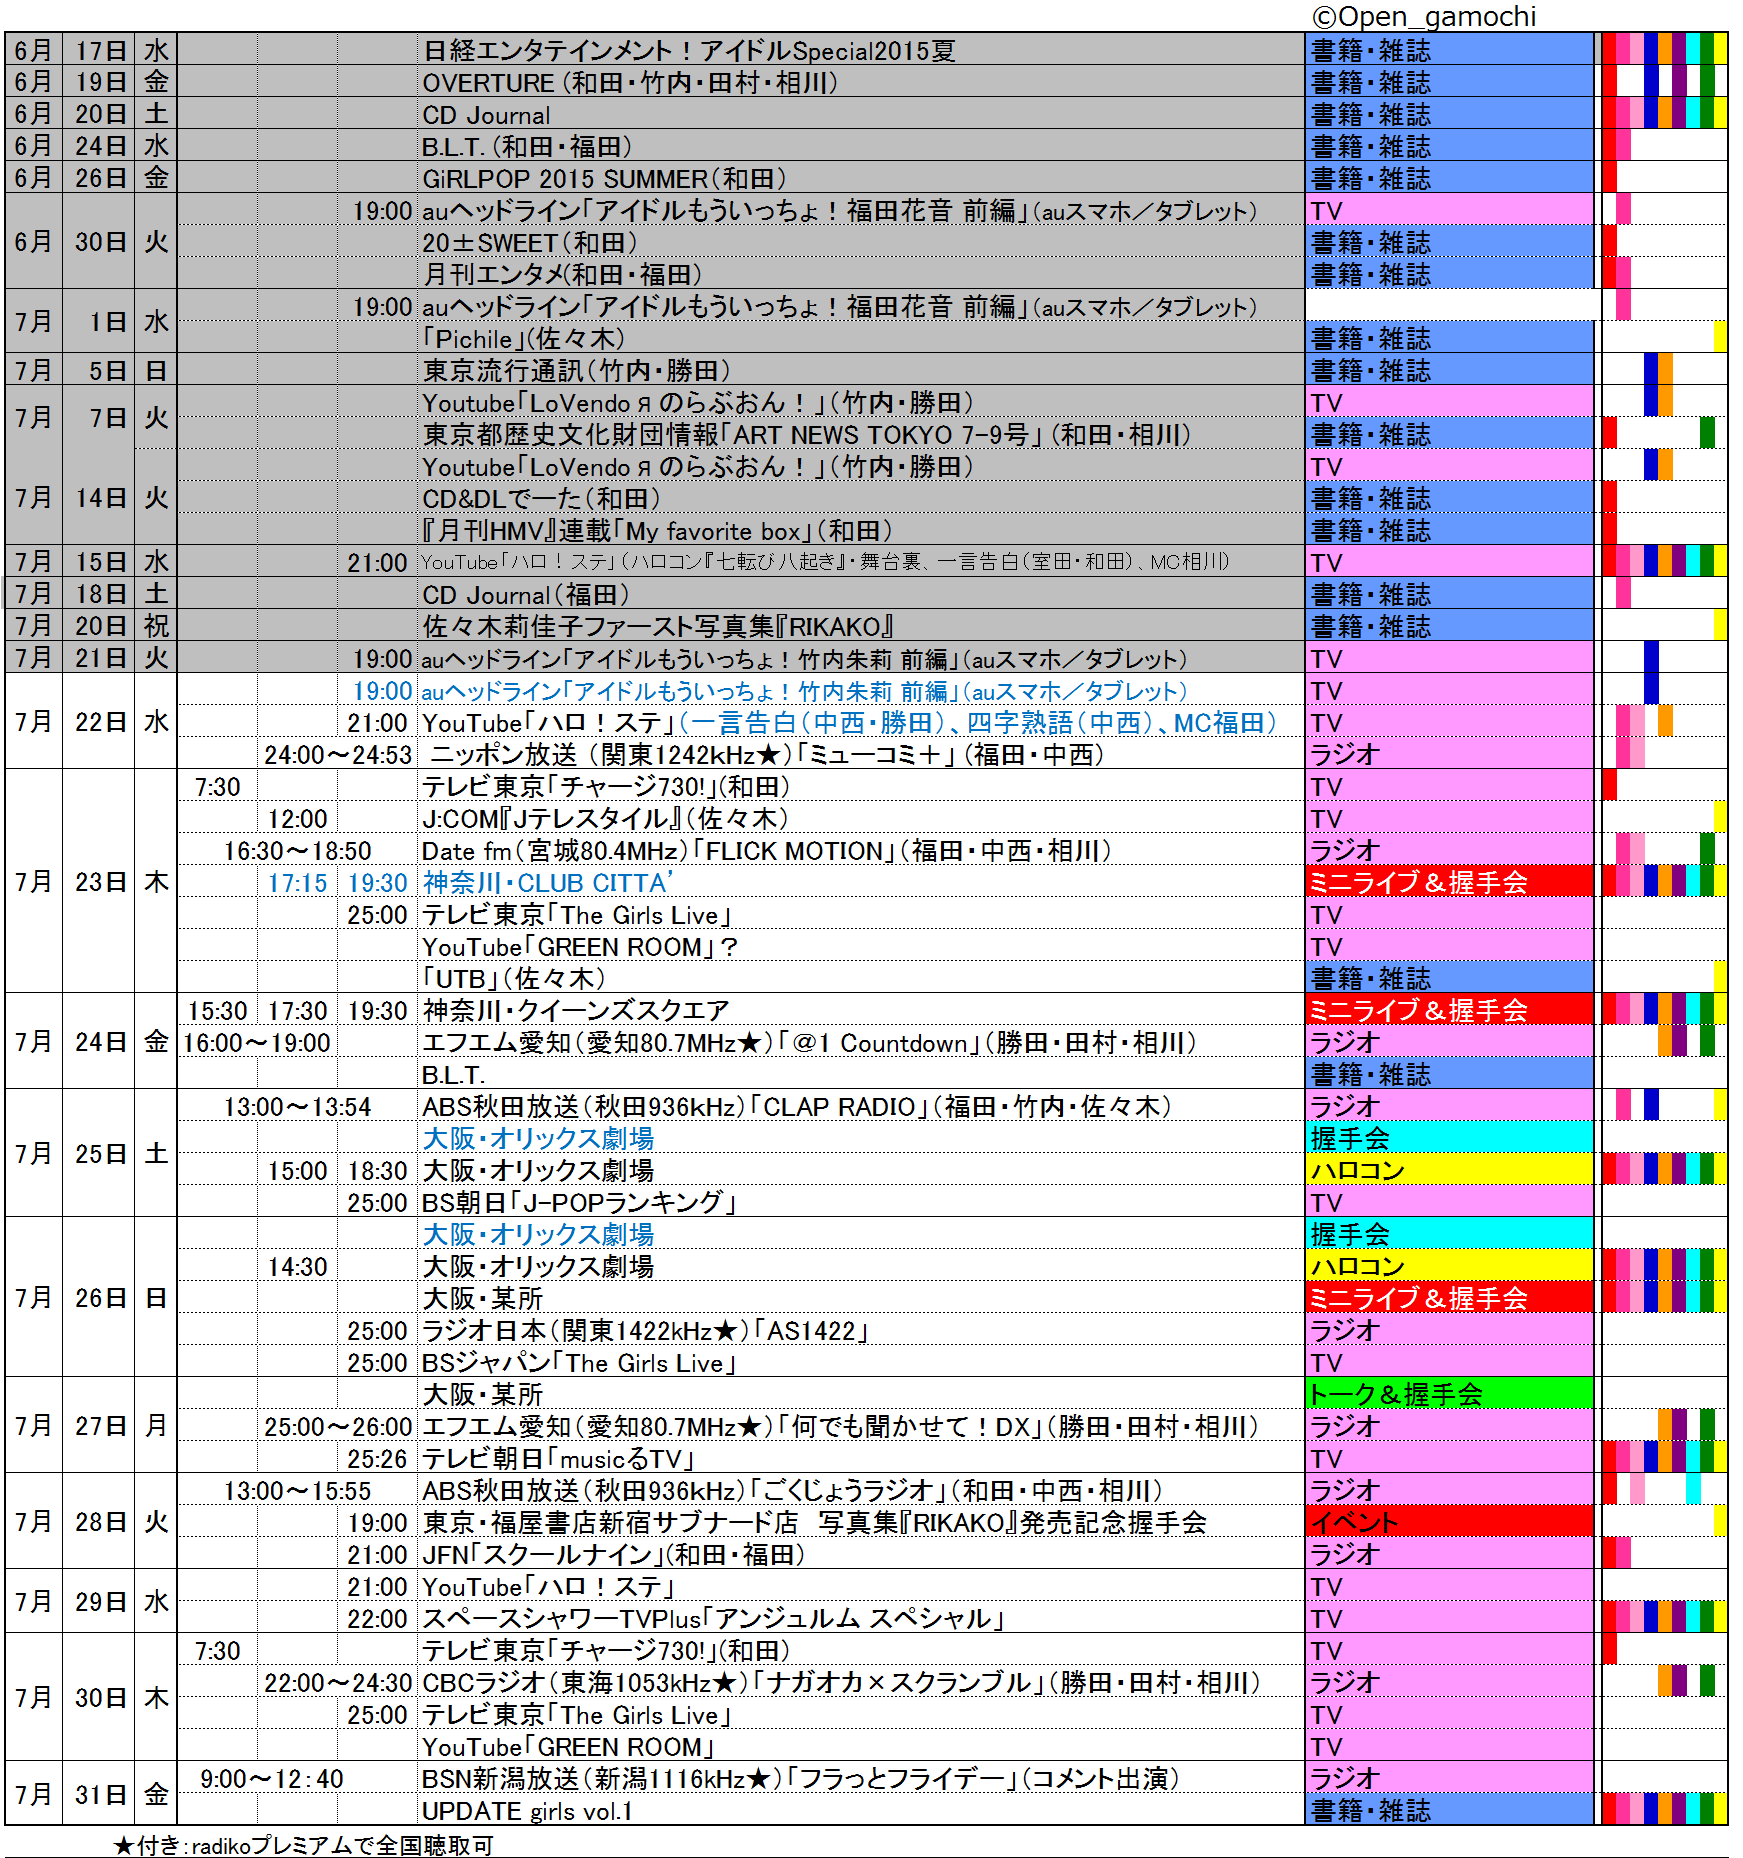Click the 20±SWEET(和田) entry

[x=530, y=243]
